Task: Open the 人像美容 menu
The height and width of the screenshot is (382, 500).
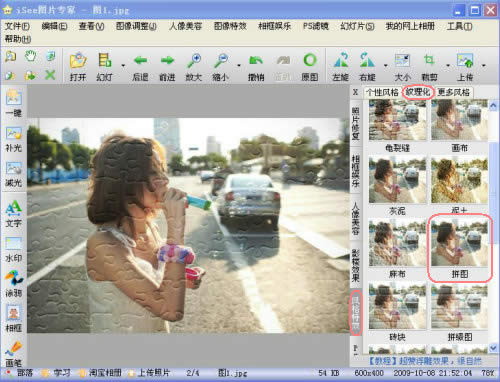Action: (185, 26)
